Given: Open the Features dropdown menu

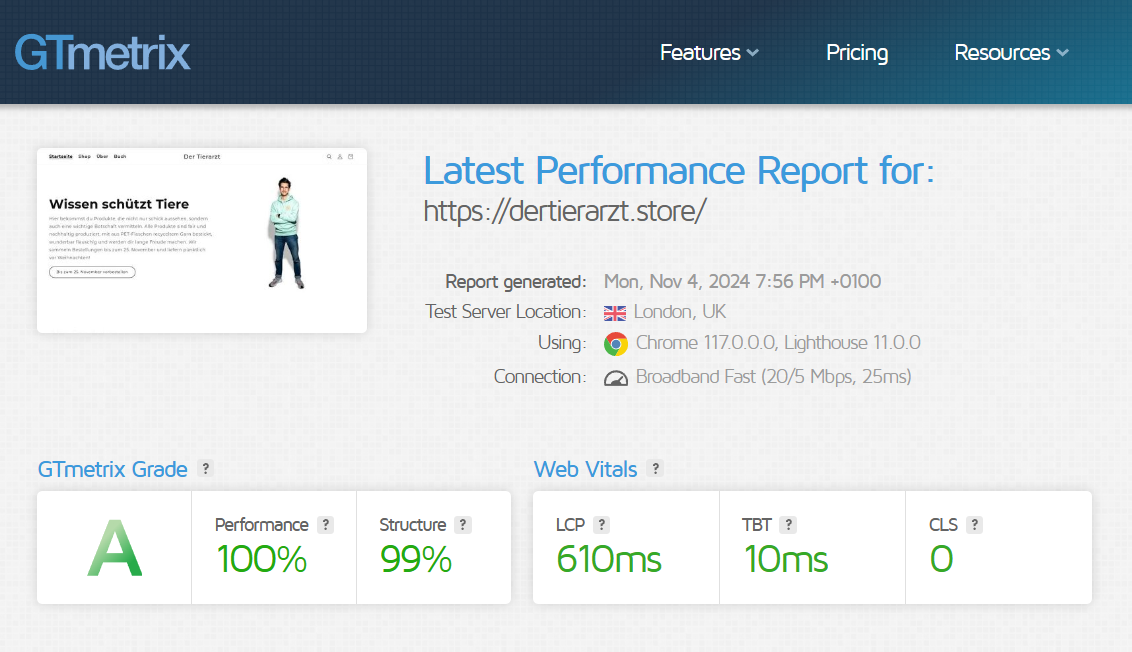Looking at the screenshot, I should click(709, 53).
